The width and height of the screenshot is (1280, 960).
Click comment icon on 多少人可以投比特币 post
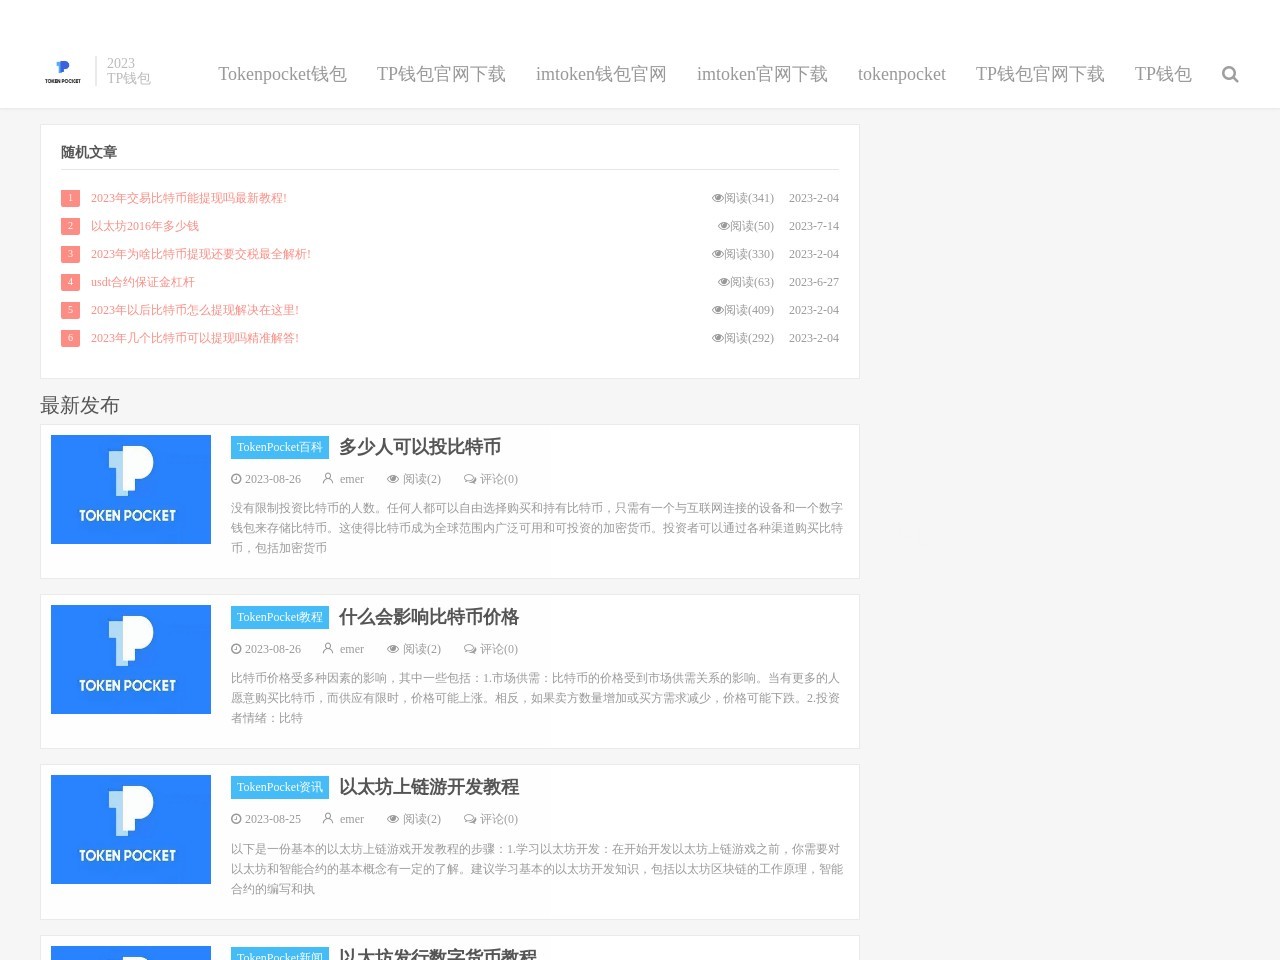[470, 479]
